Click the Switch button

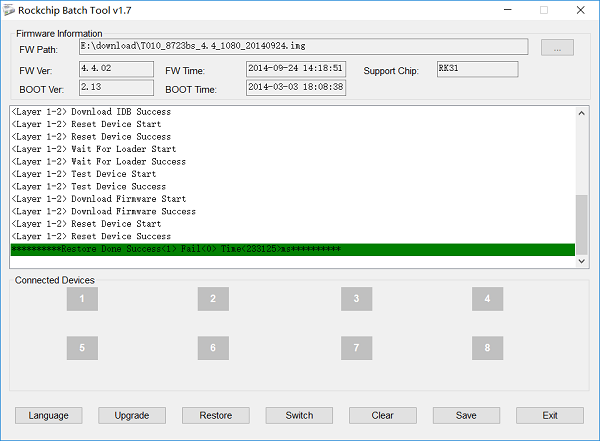tap(299, 415)
